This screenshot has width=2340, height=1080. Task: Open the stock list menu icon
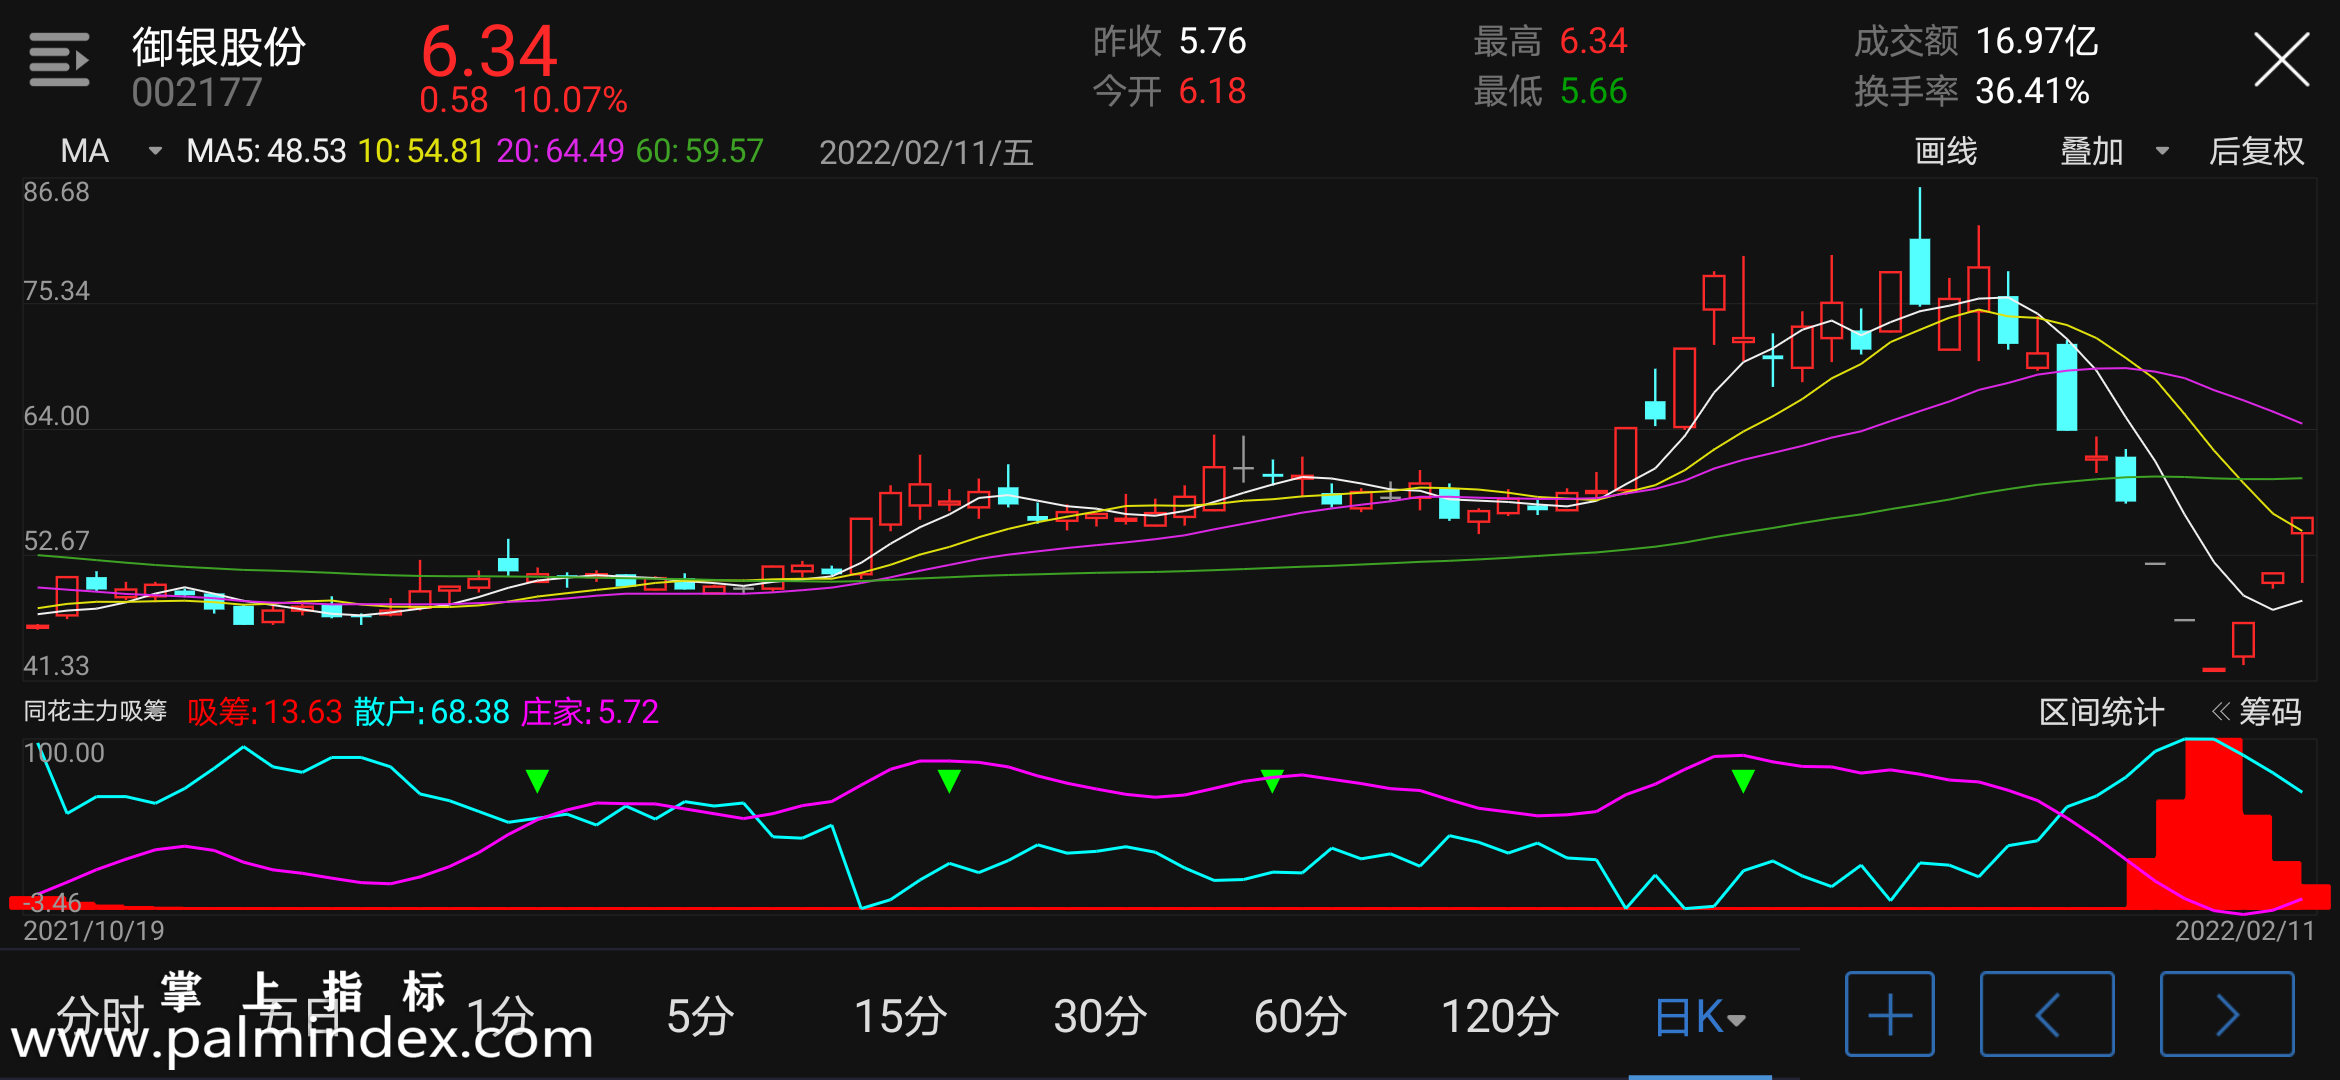pos(59,60)
